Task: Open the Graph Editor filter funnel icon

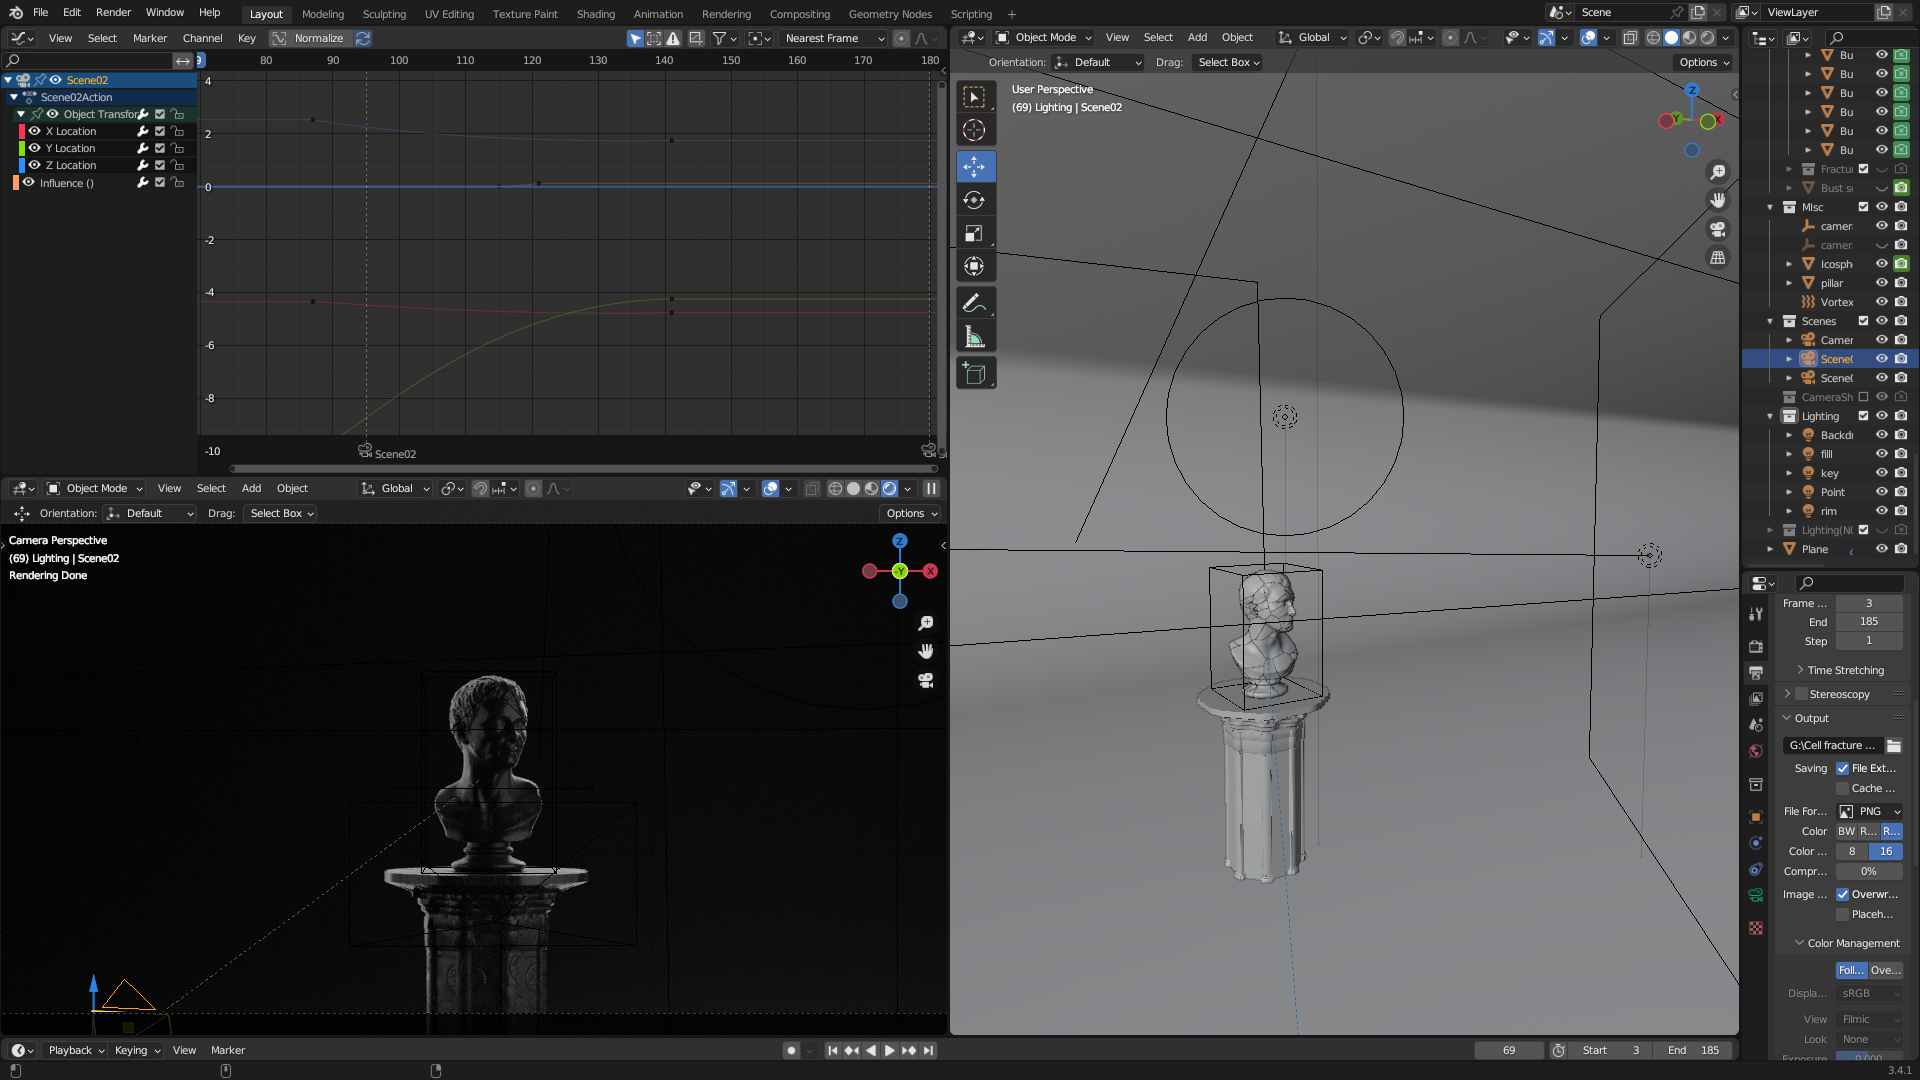Action: click(x=718, y=37)
